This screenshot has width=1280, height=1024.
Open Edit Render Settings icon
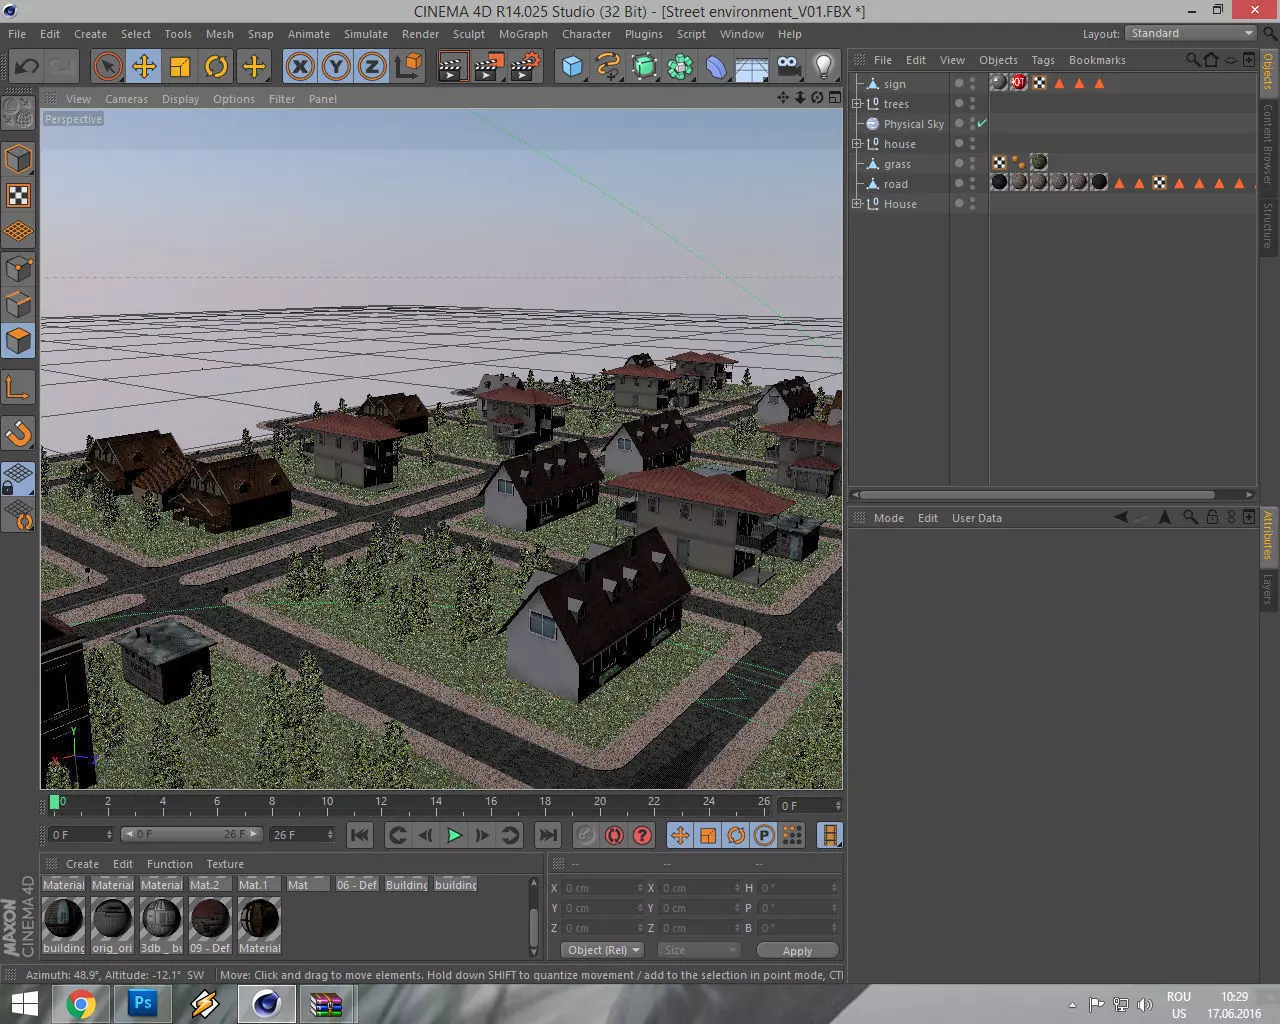[525, 67]
